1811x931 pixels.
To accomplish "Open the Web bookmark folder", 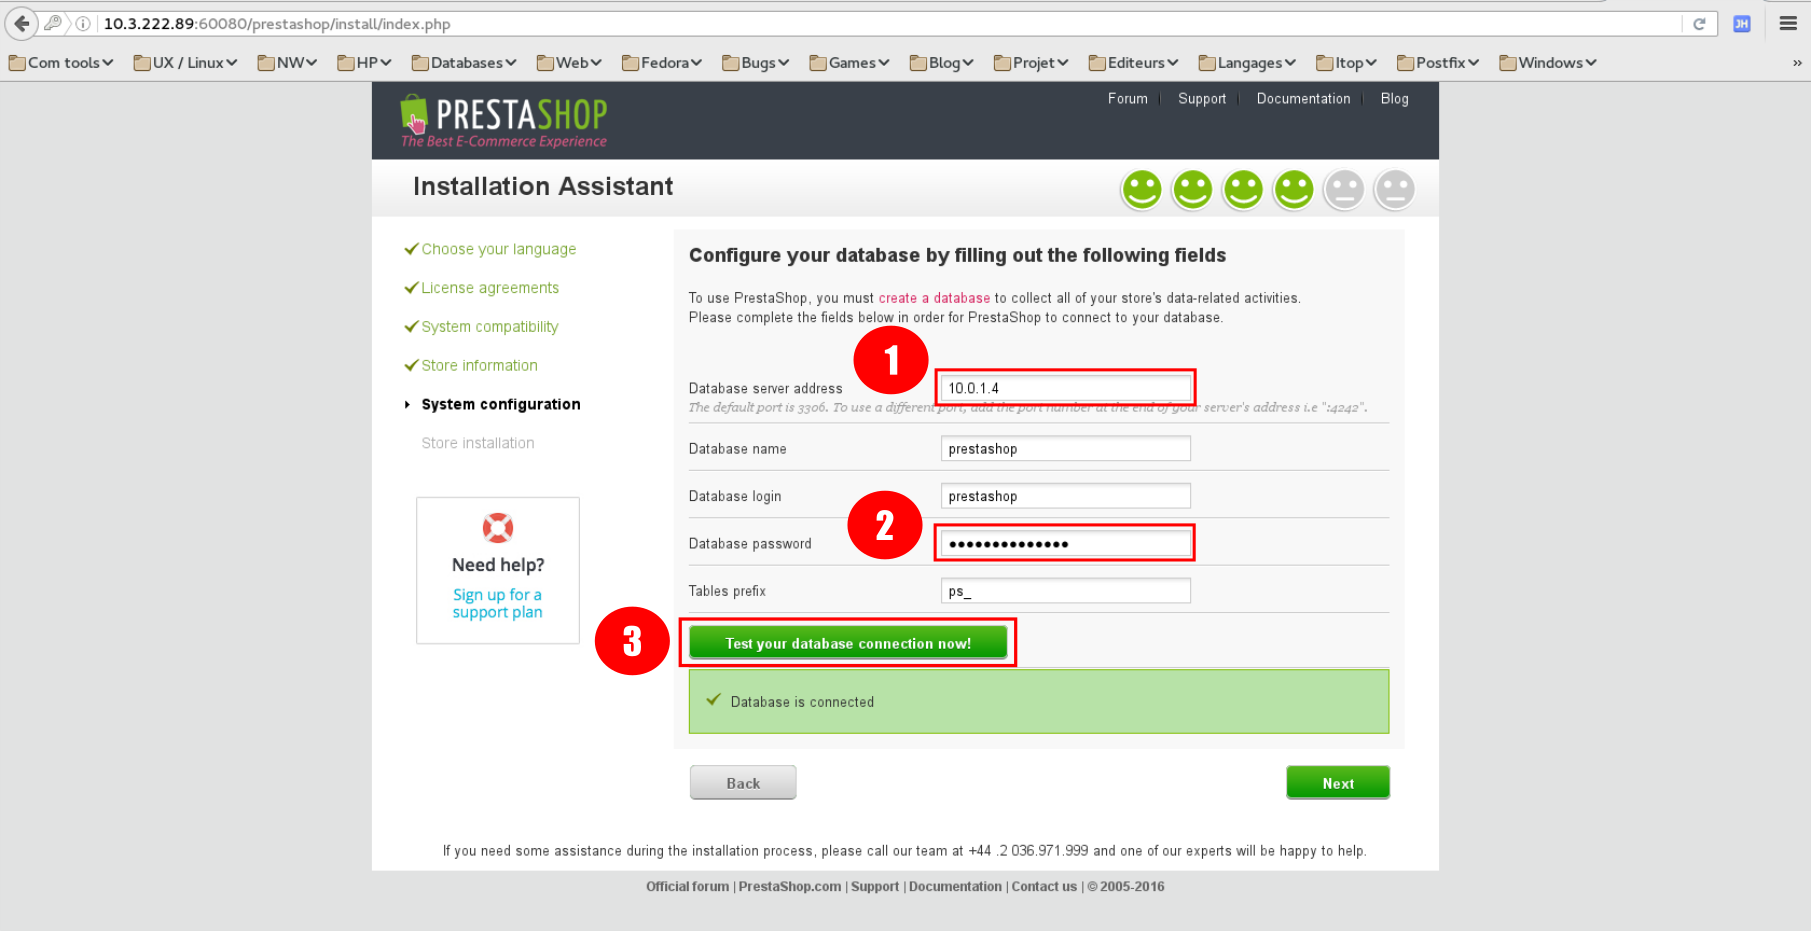I will pyautogui.click(x=570, y=63).
